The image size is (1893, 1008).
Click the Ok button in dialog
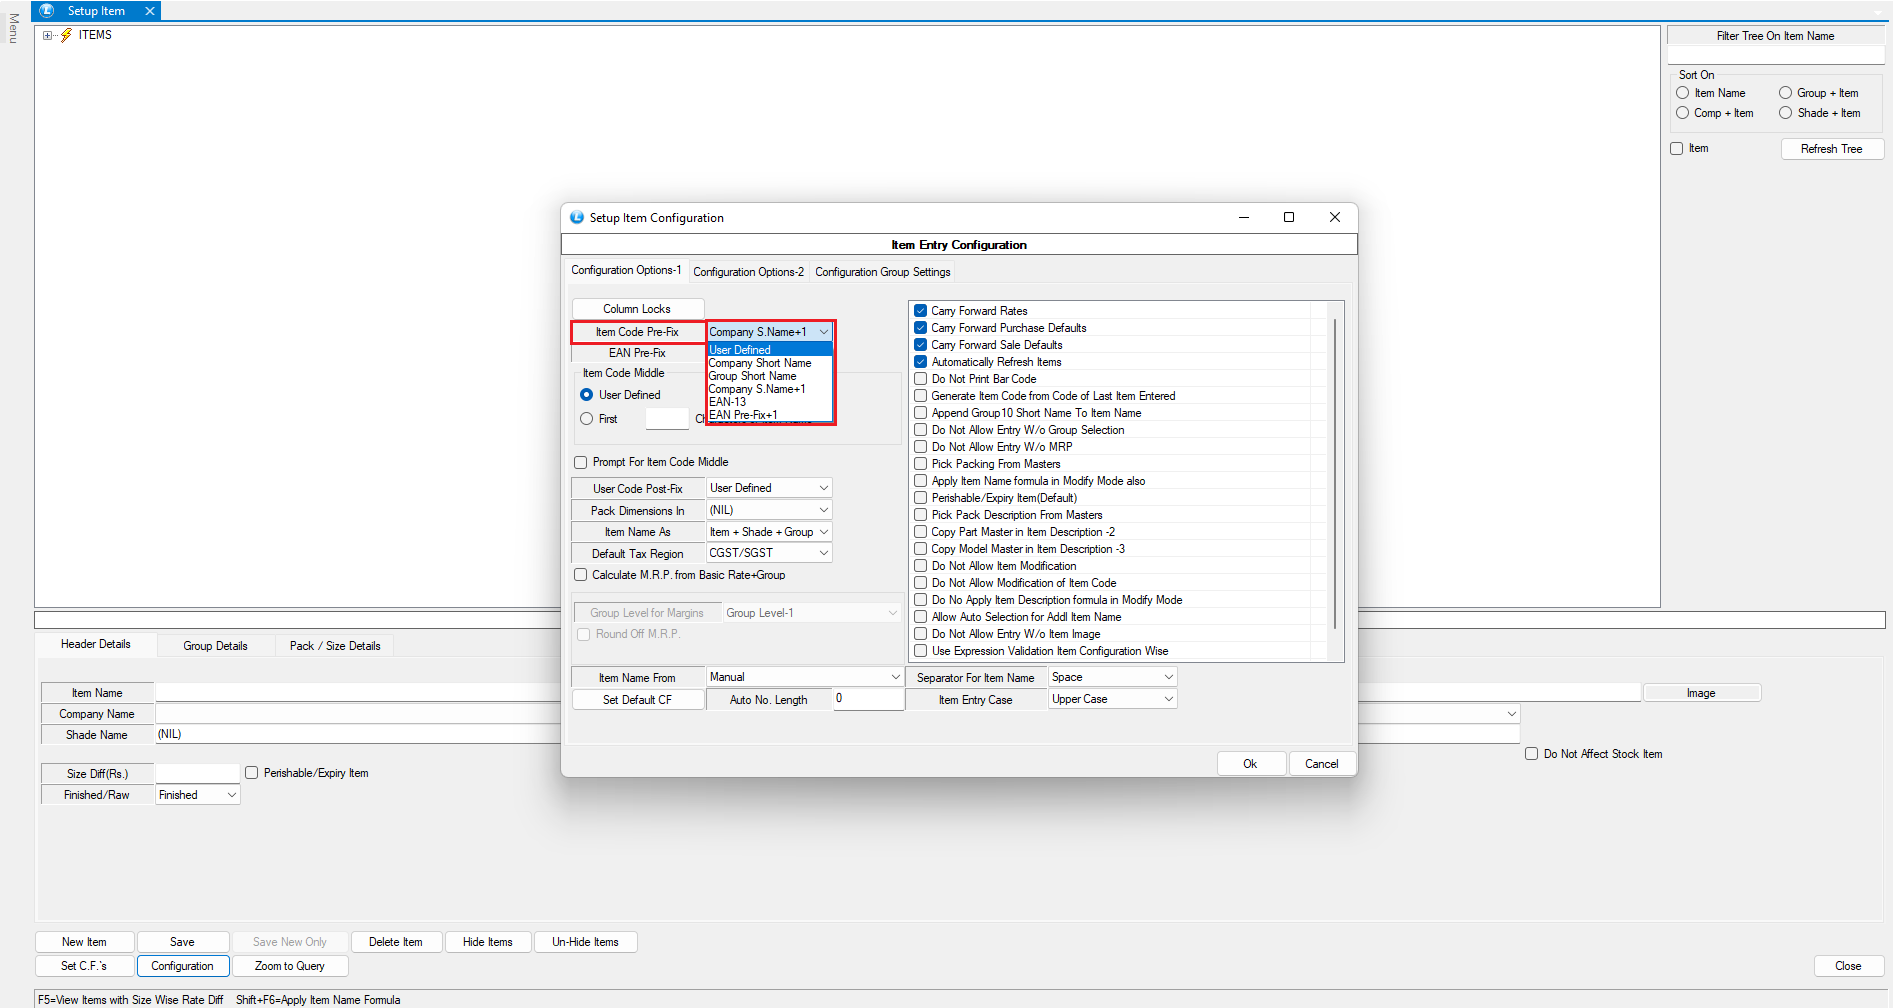pyautogui.click(x=1250, y=764)
